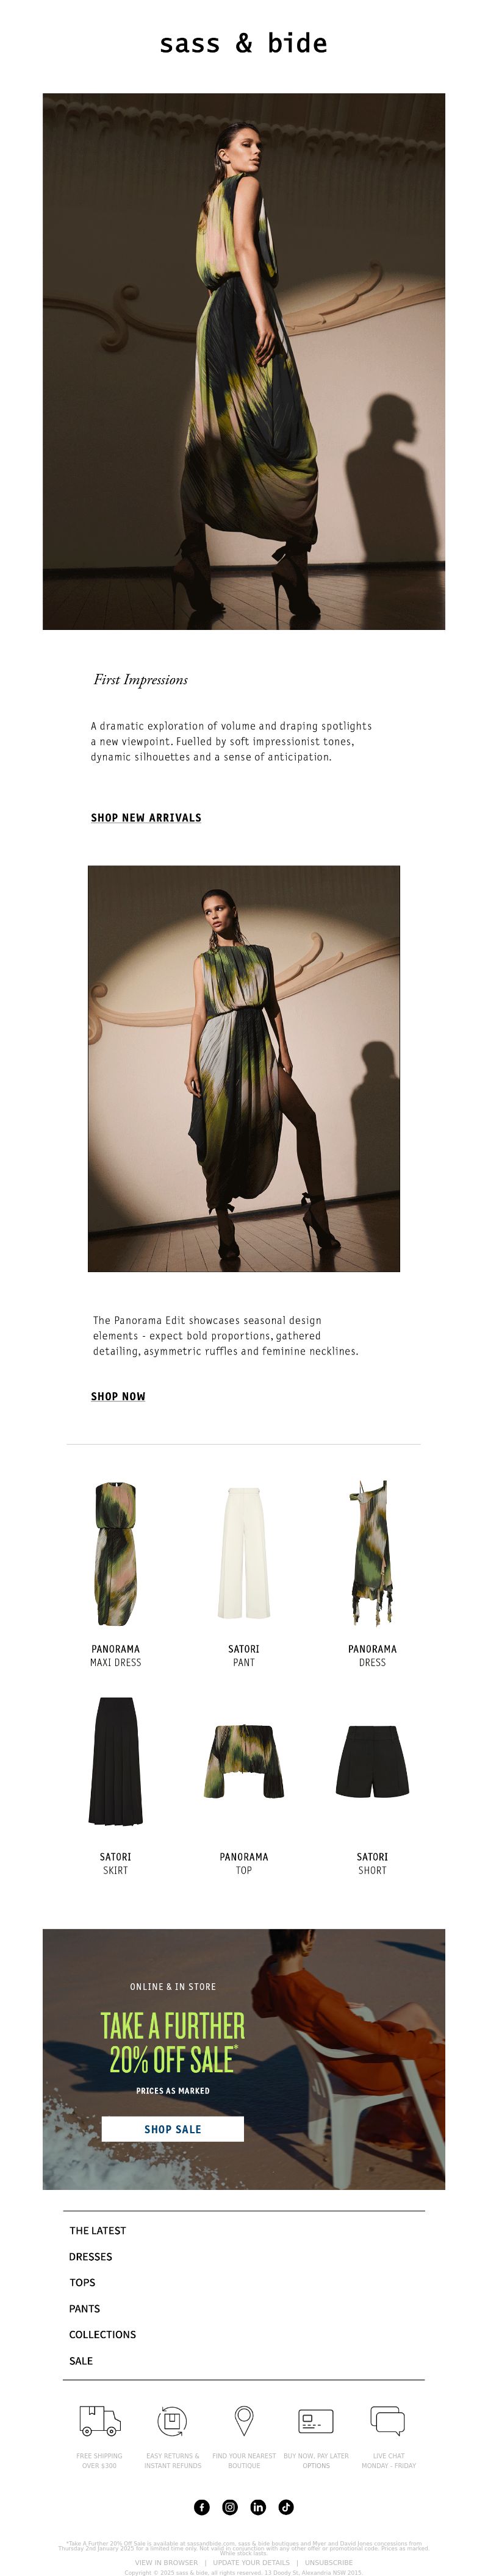This screenshot has width=488, height=2576.
Task: Open the LinkedIn social icon
Action: point(258,2507)
